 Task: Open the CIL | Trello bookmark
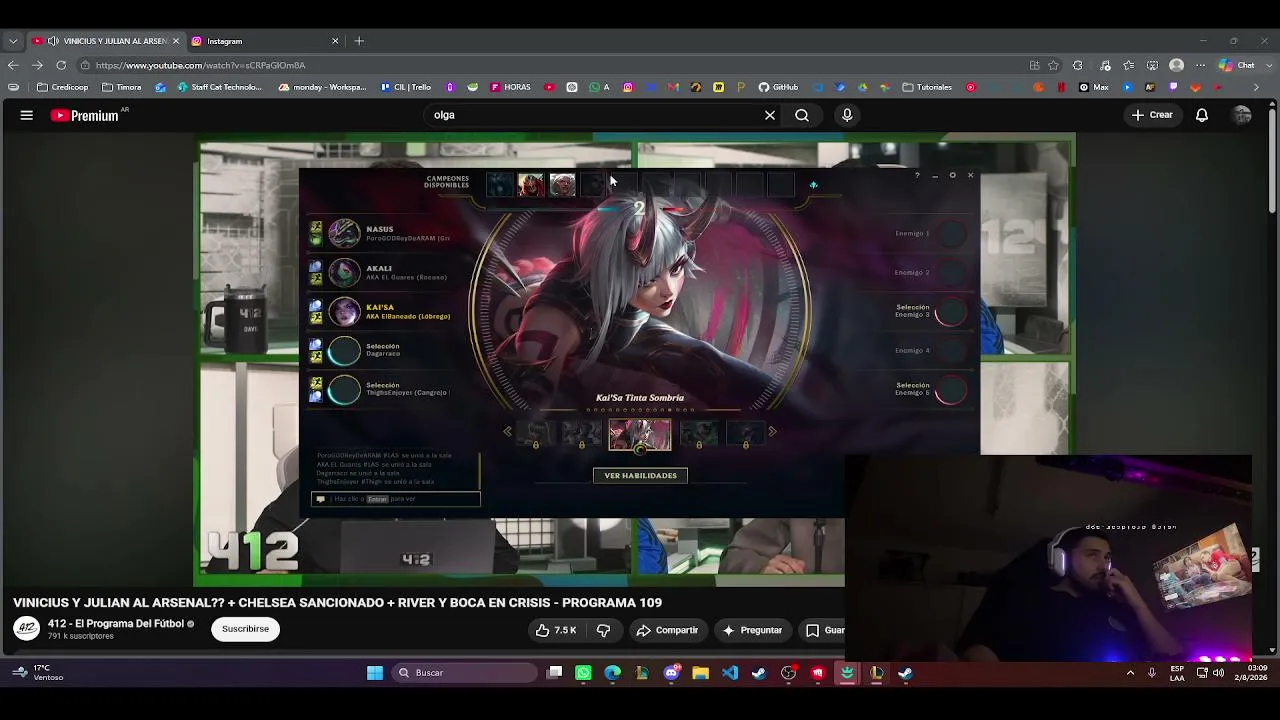[406, 87]
